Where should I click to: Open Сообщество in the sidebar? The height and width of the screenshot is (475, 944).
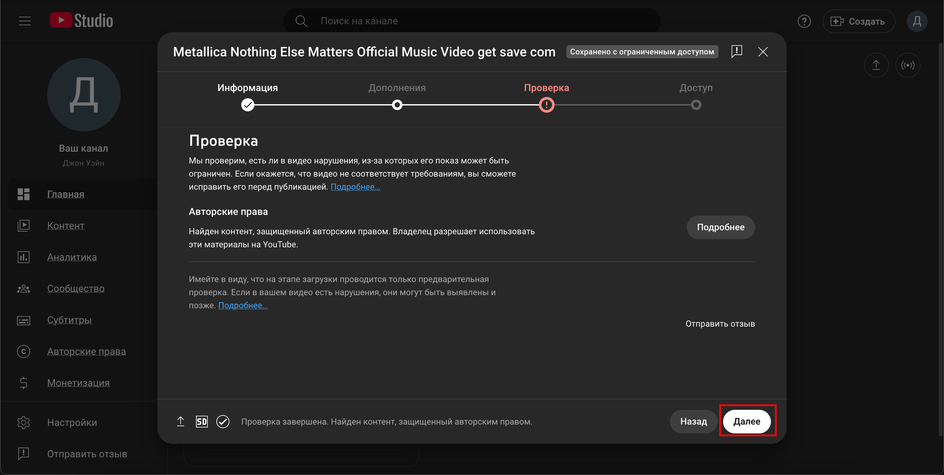point(76,288)
